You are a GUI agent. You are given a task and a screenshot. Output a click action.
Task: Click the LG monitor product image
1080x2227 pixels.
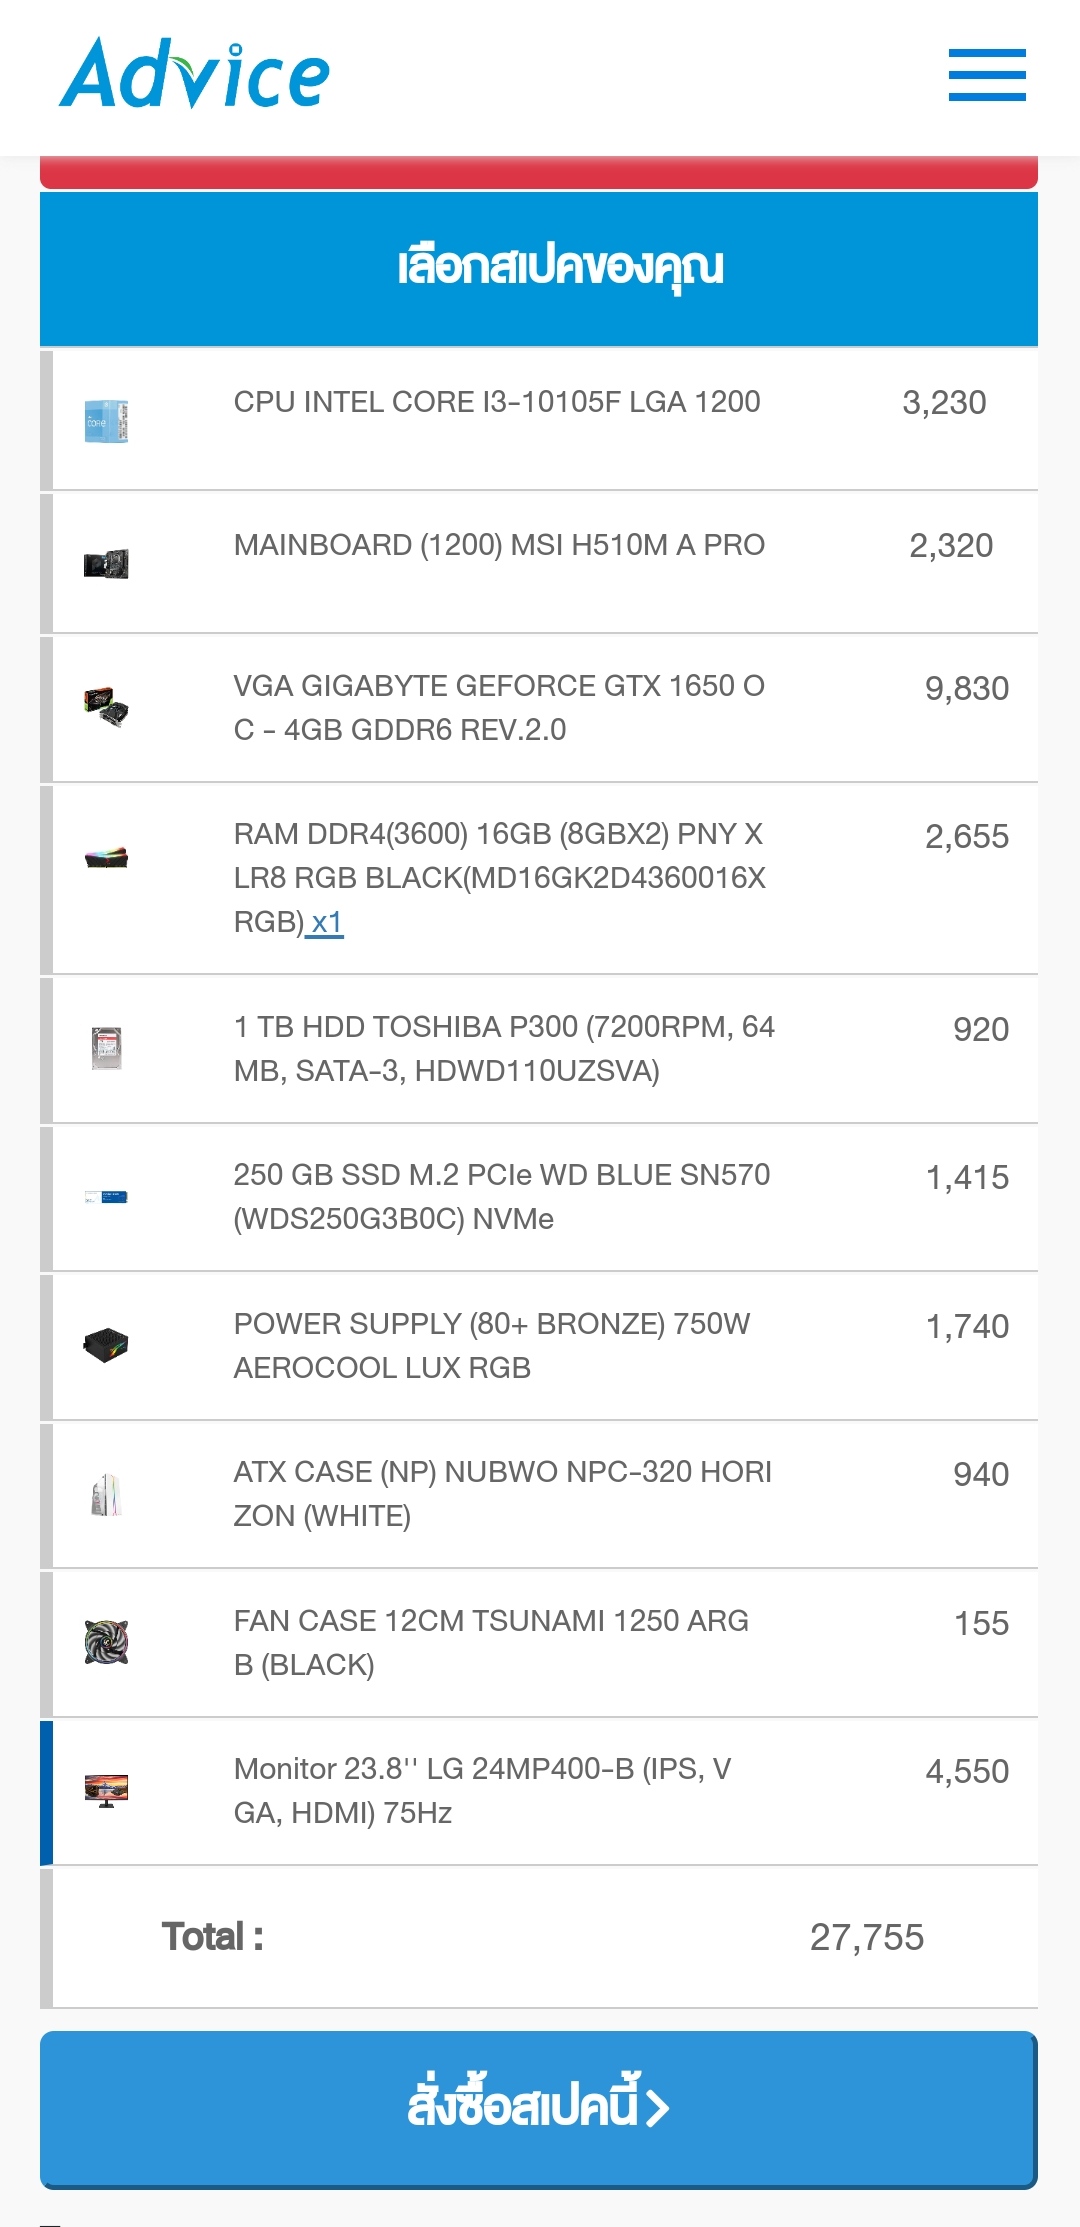106,1790
